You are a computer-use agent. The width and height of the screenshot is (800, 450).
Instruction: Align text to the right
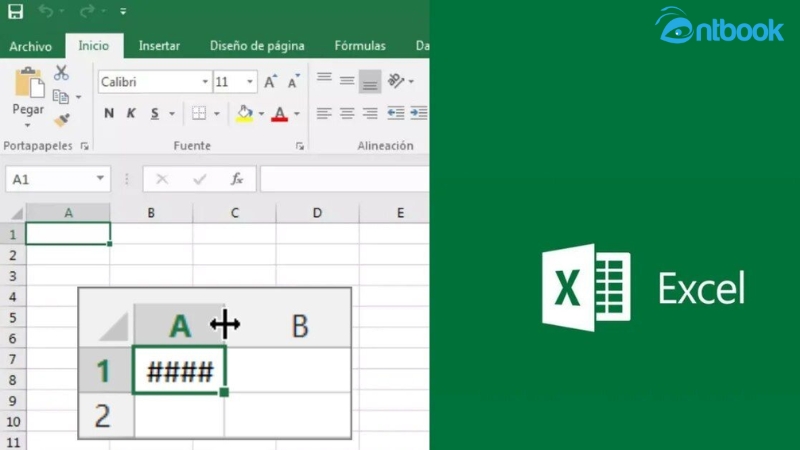(370, 113)
